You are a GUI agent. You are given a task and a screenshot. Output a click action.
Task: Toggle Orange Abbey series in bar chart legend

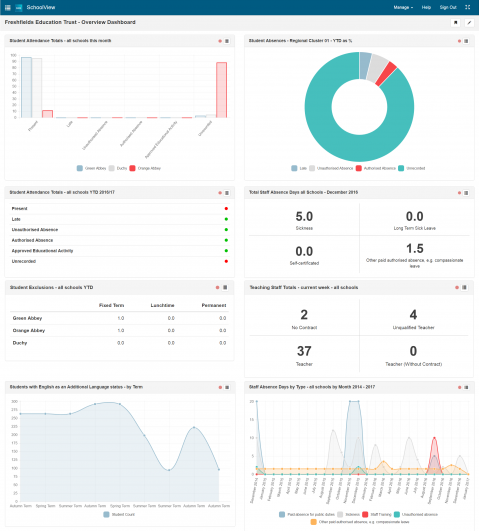[x=145, y=168]
